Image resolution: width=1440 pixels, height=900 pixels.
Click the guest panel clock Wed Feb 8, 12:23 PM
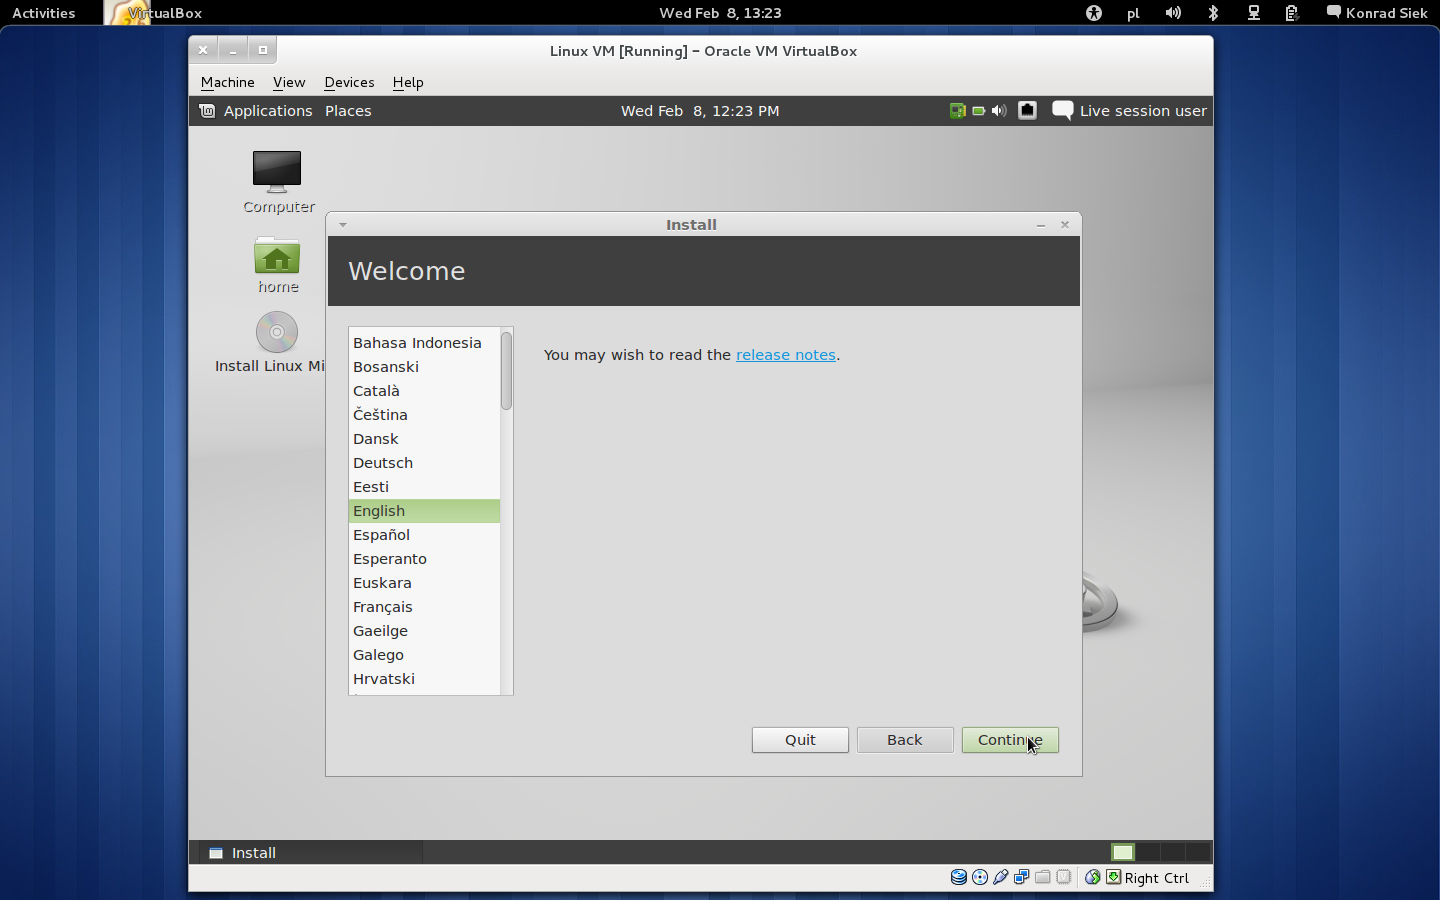pos(700,111)
